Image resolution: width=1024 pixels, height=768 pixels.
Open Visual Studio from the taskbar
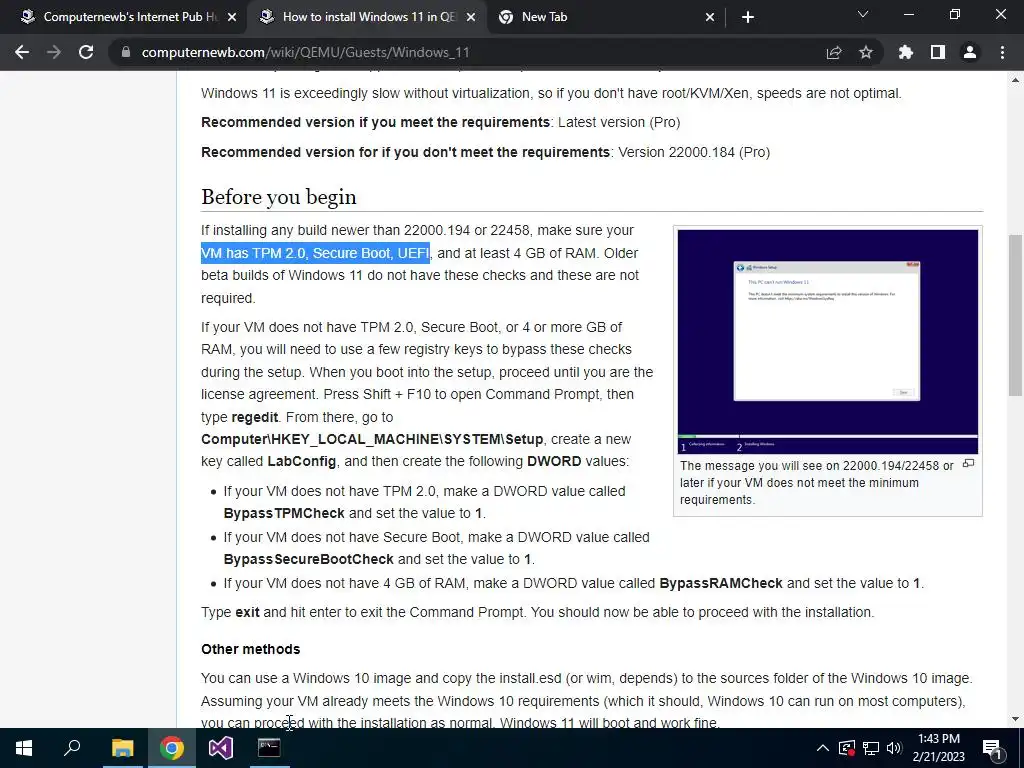pyautogui.click(x=221, y=748)
